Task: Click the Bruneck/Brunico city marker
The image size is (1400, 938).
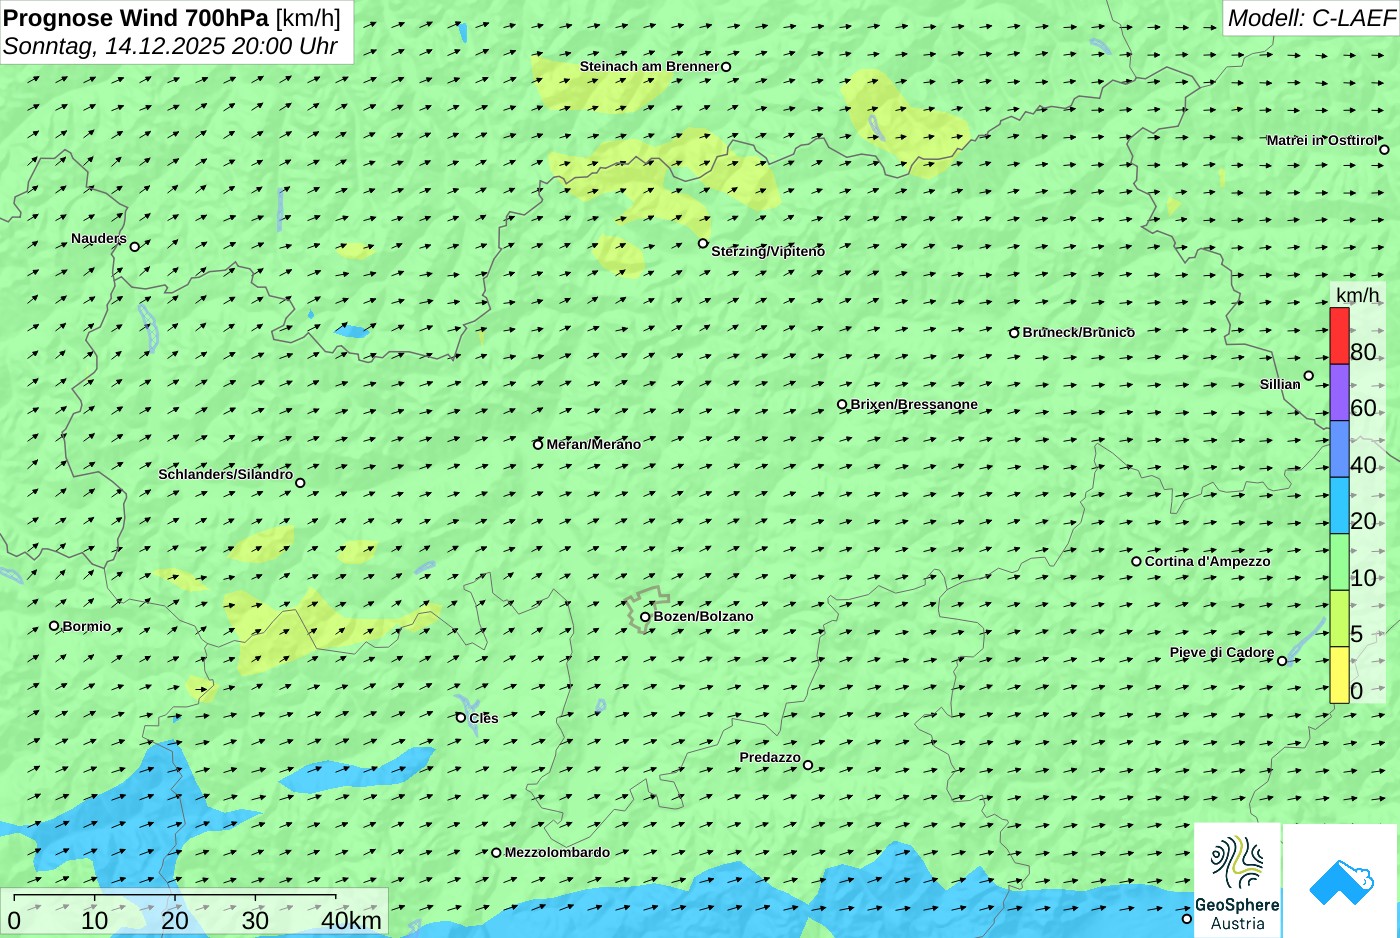Action: click(x=1014, y=333)
